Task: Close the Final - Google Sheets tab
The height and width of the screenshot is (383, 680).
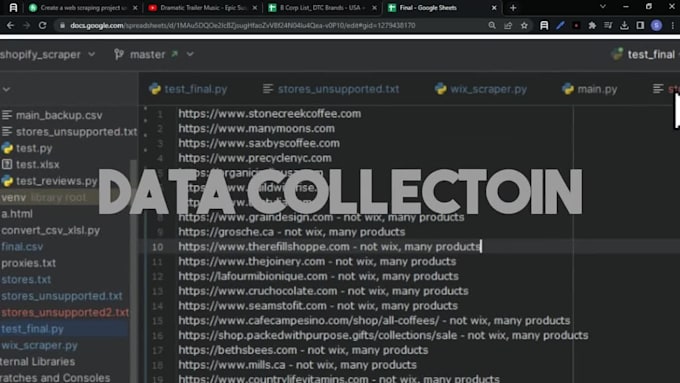Action: coord(494,8)
